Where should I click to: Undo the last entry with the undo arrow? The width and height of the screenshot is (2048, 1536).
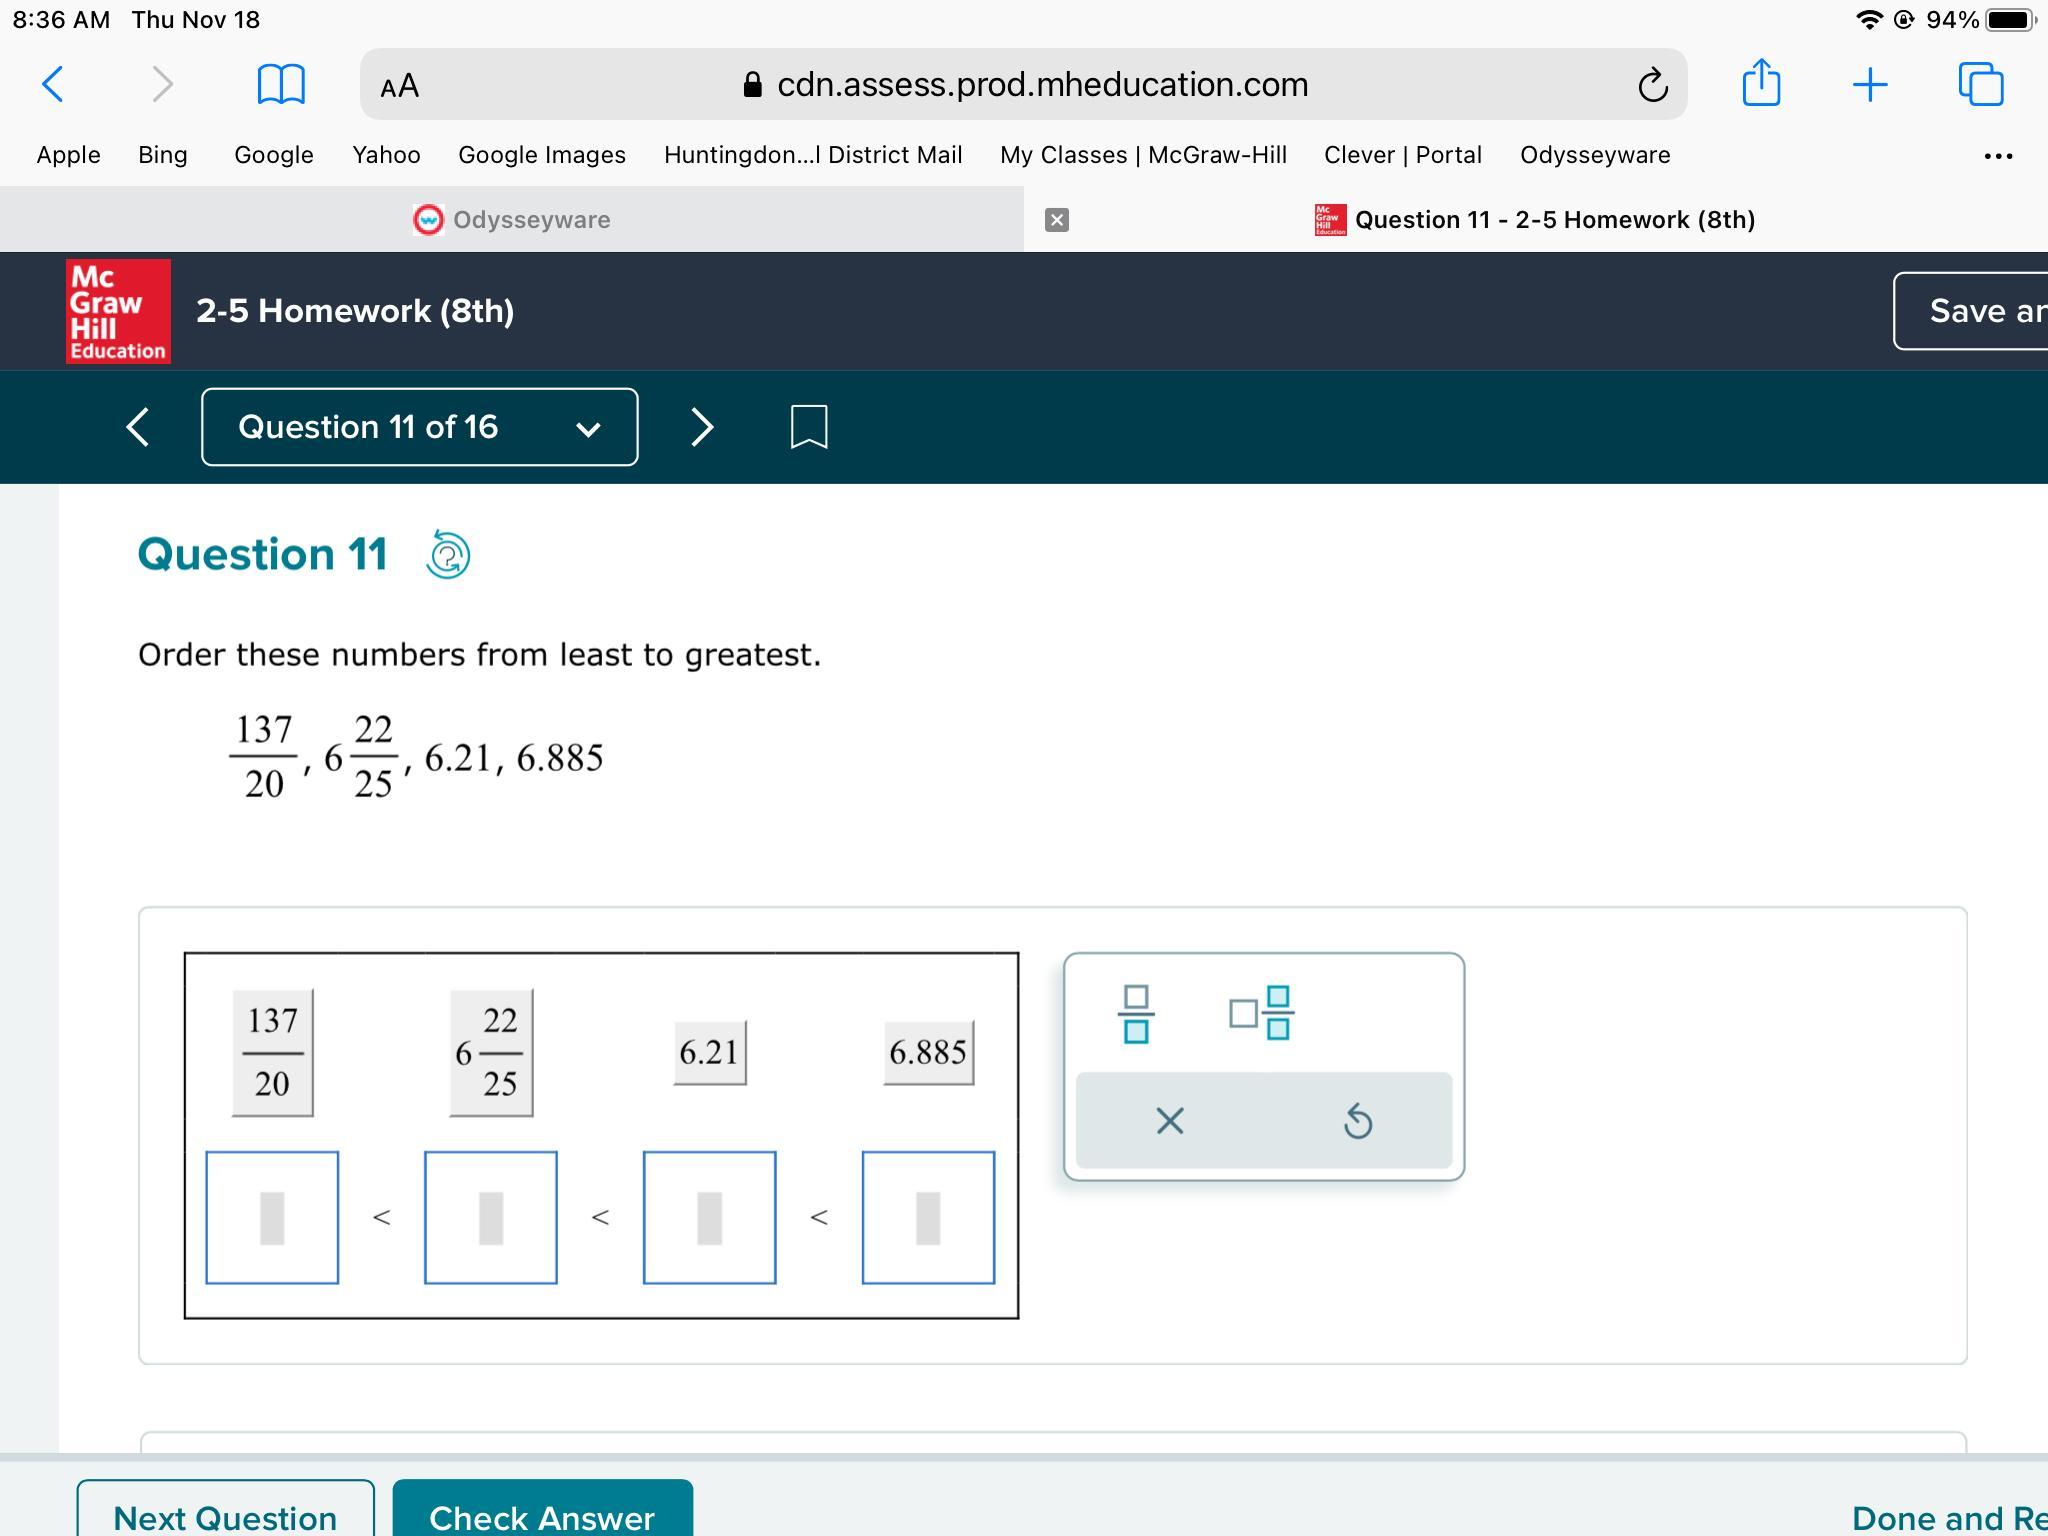click(1357, 1121)
